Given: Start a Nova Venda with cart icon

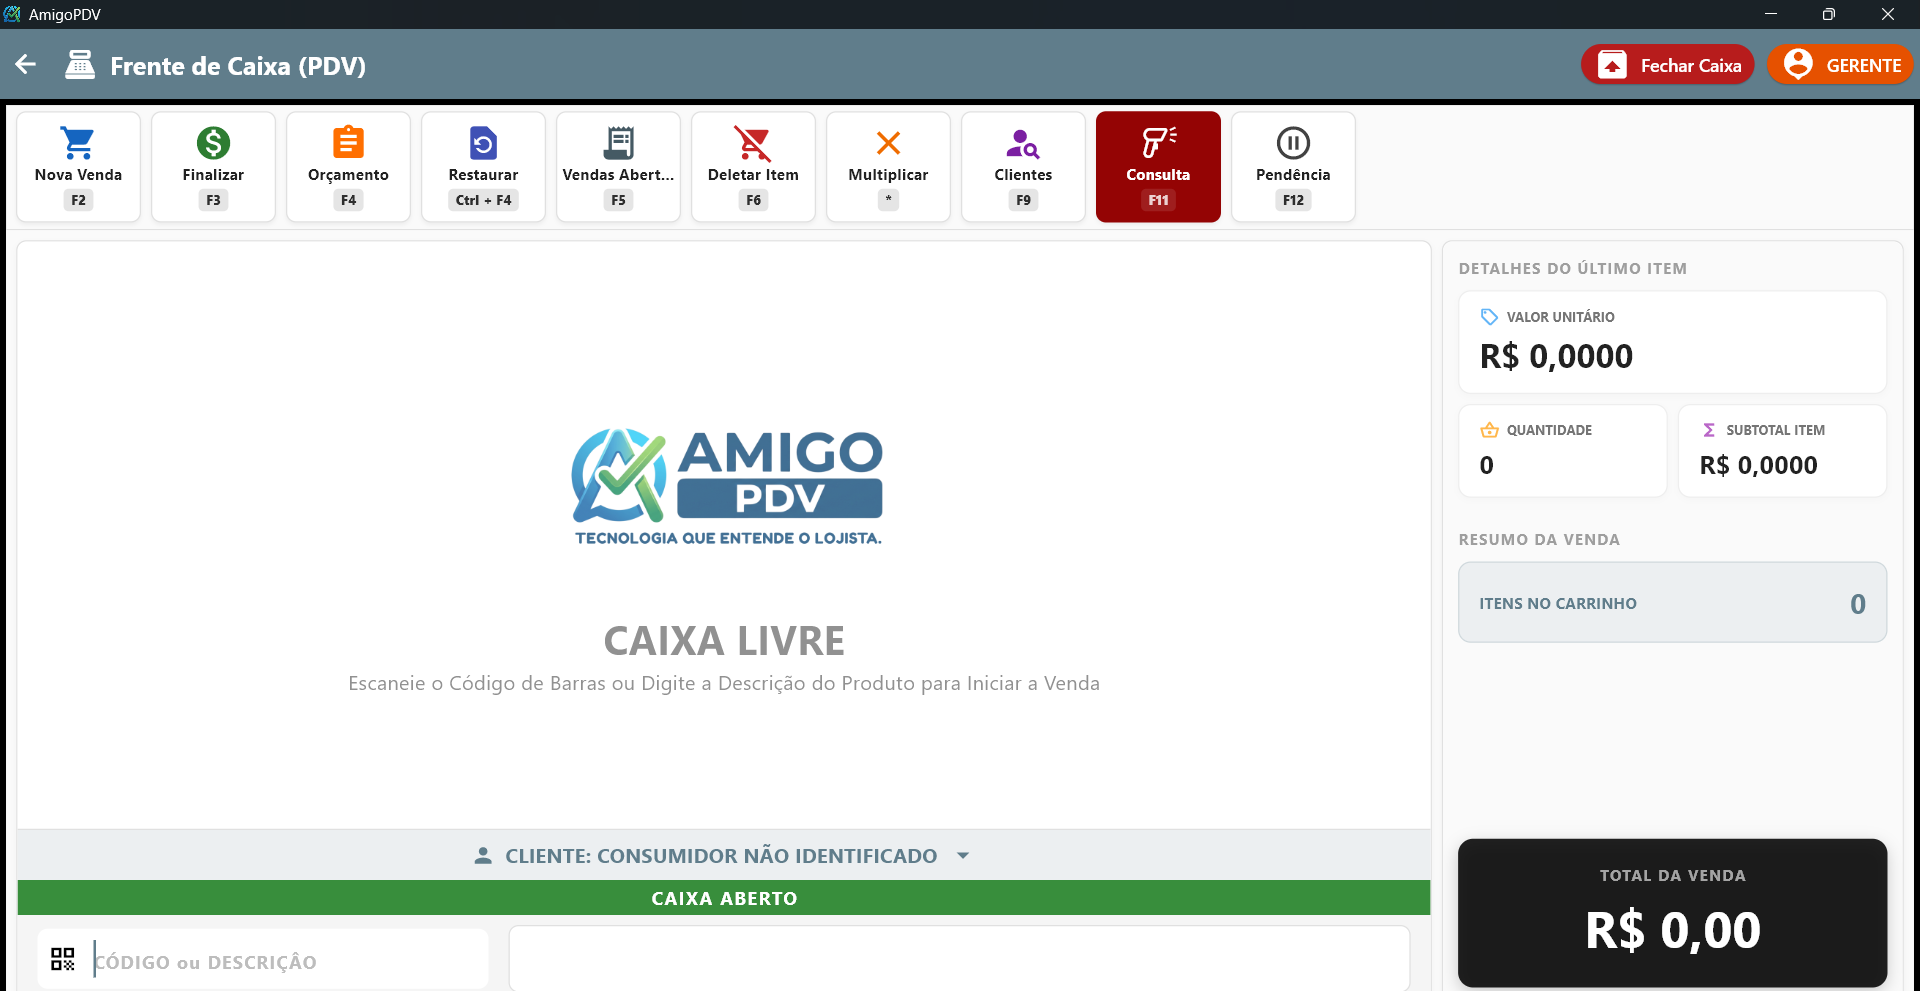Looking at the screenshot, I should point(78,143).
